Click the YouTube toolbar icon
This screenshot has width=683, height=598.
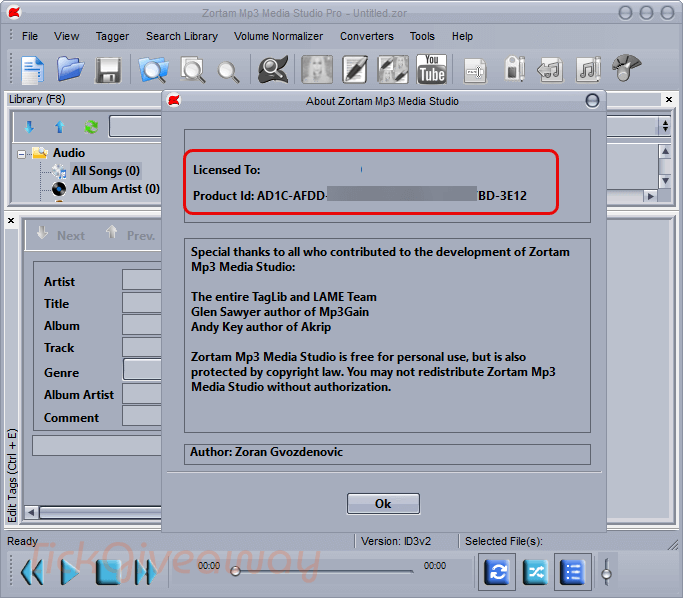(x=431, y=69)
